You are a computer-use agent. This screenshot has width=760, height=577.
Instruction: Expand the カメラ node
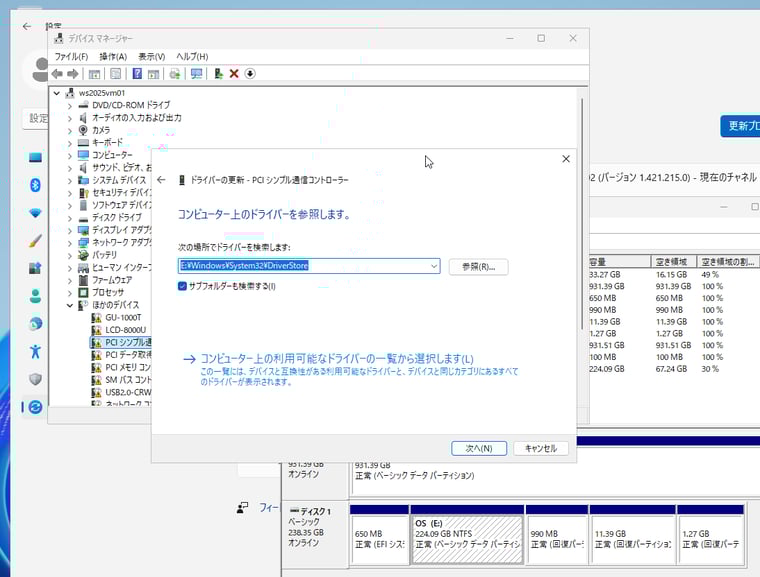pyautogui.click(x=69, y=130)
